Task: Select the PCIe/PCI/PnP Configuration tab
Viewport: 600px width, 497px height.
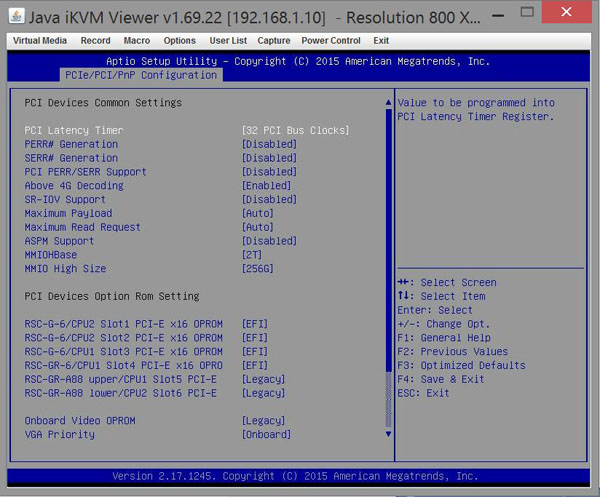Action: tap(140, 75)
